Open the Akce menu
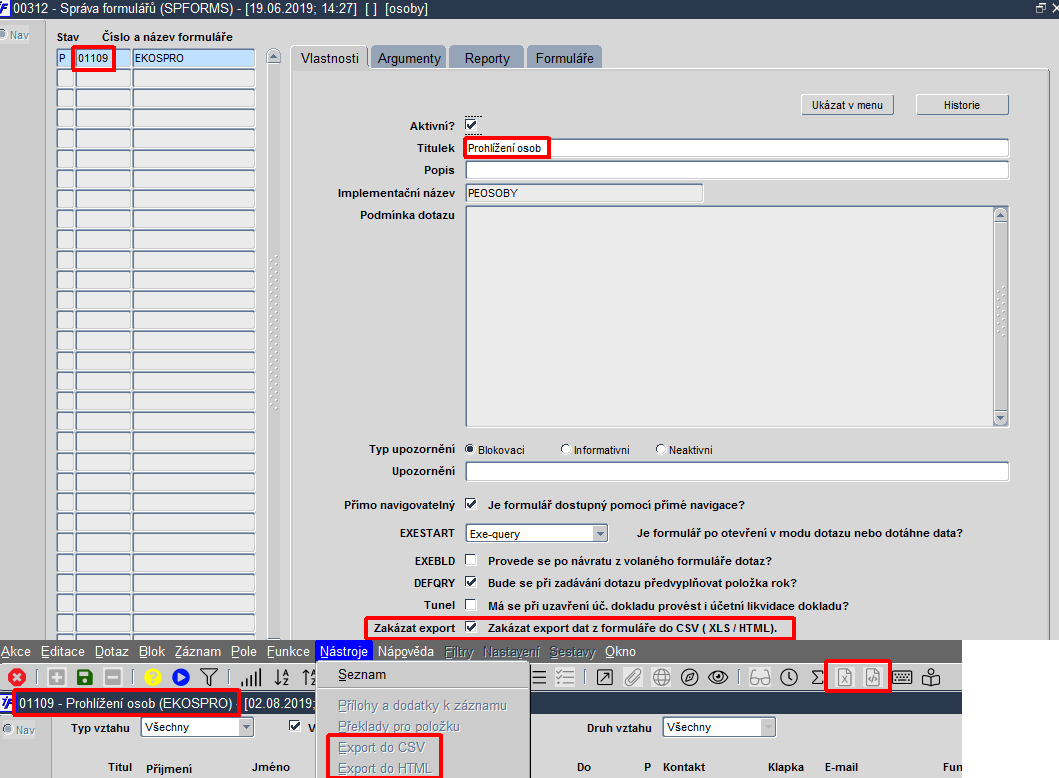The image size is (1059, 778). point(16,652)
